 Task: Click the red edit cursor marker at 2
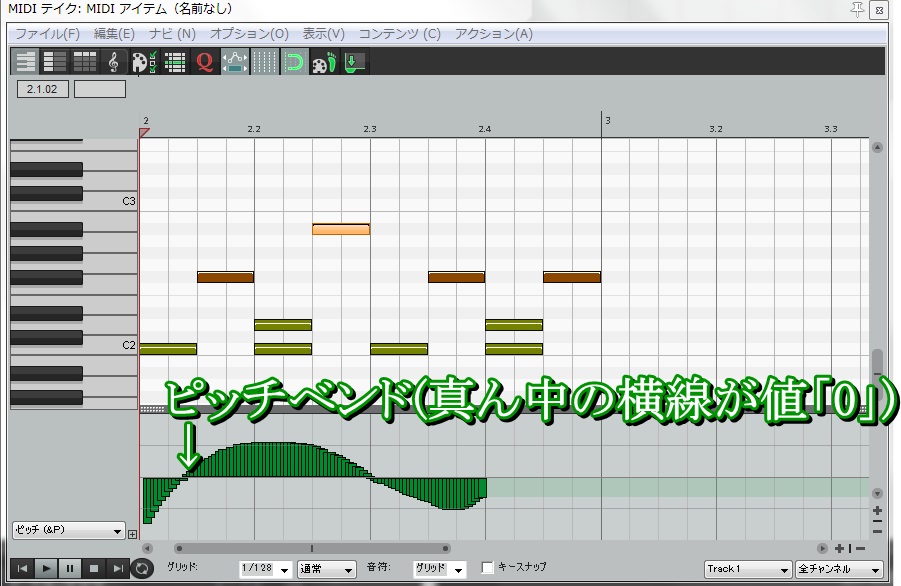pos(144,133)
